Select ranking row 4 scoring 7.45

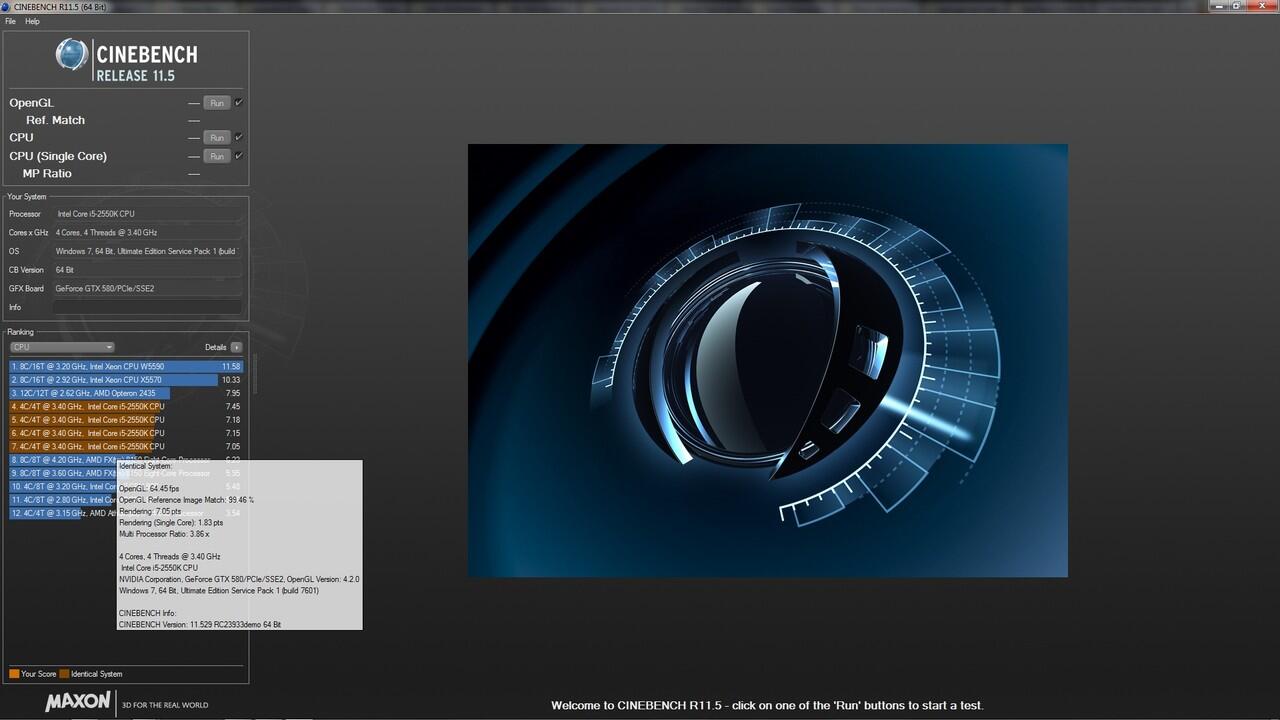(126, 407)
